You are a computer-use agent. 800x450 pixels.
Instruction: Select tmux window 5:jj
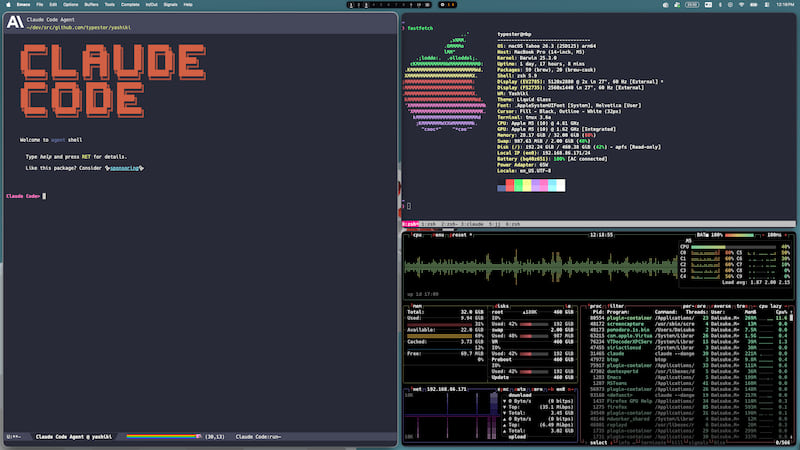pos(494,224)
